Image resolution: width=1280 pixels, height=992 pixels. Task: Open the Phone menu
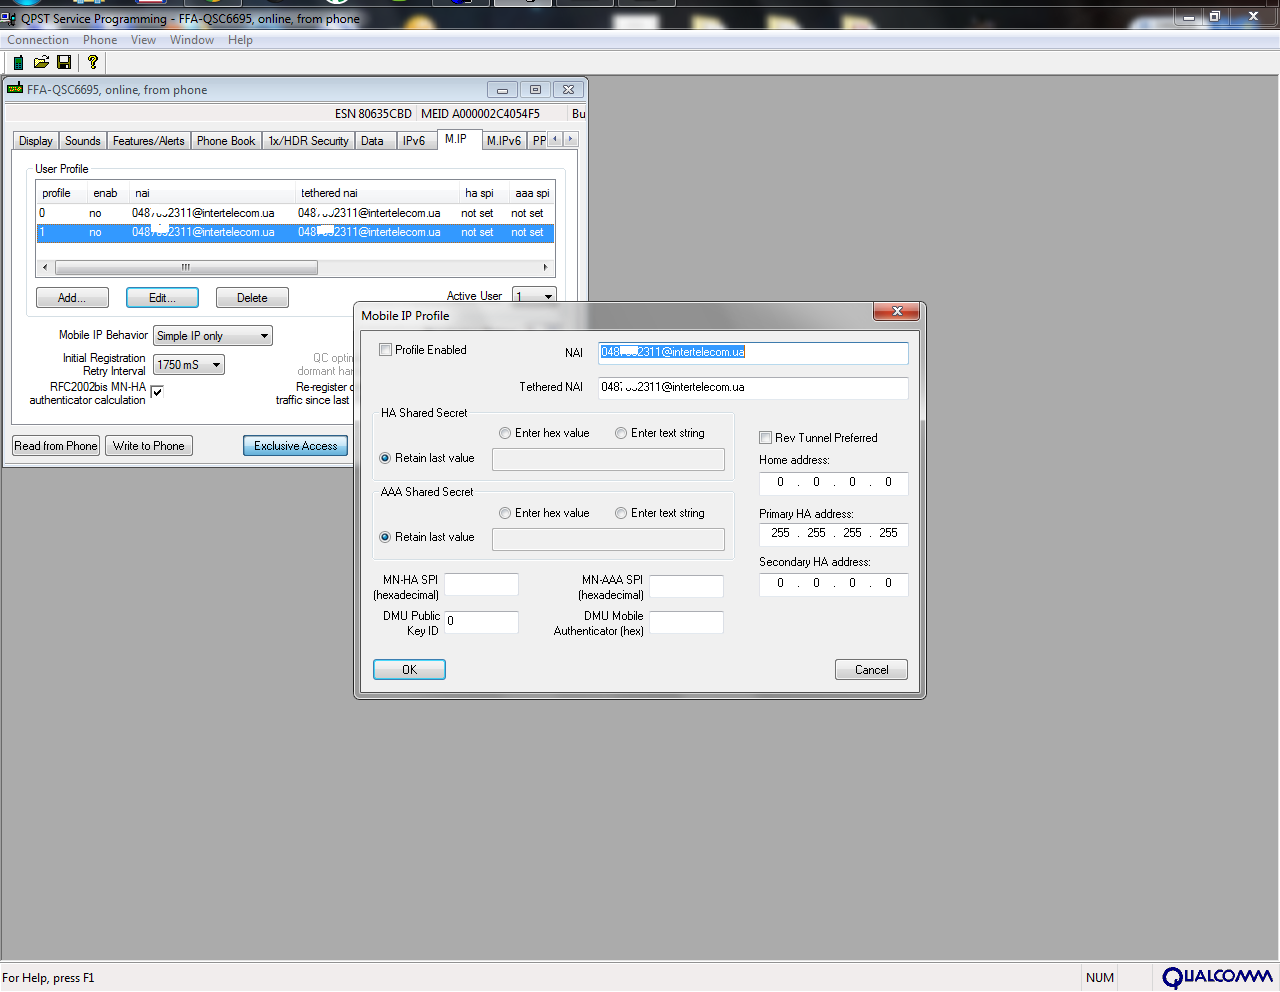pyautogui.click(x=100, y=40)
